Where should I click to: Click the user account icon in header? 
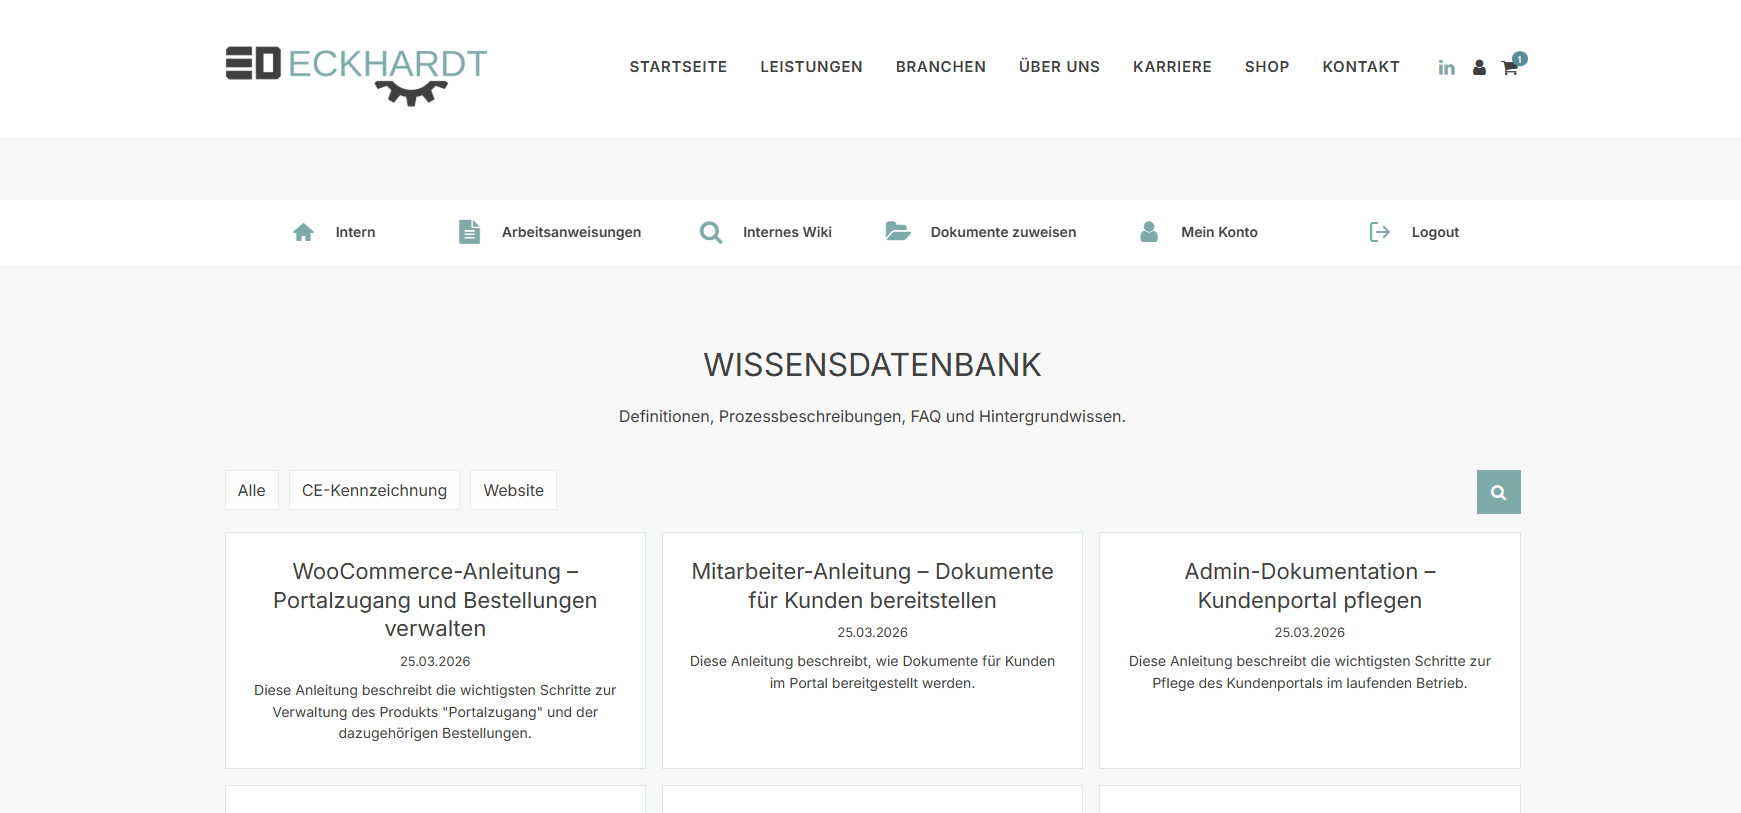point(1479,68)
